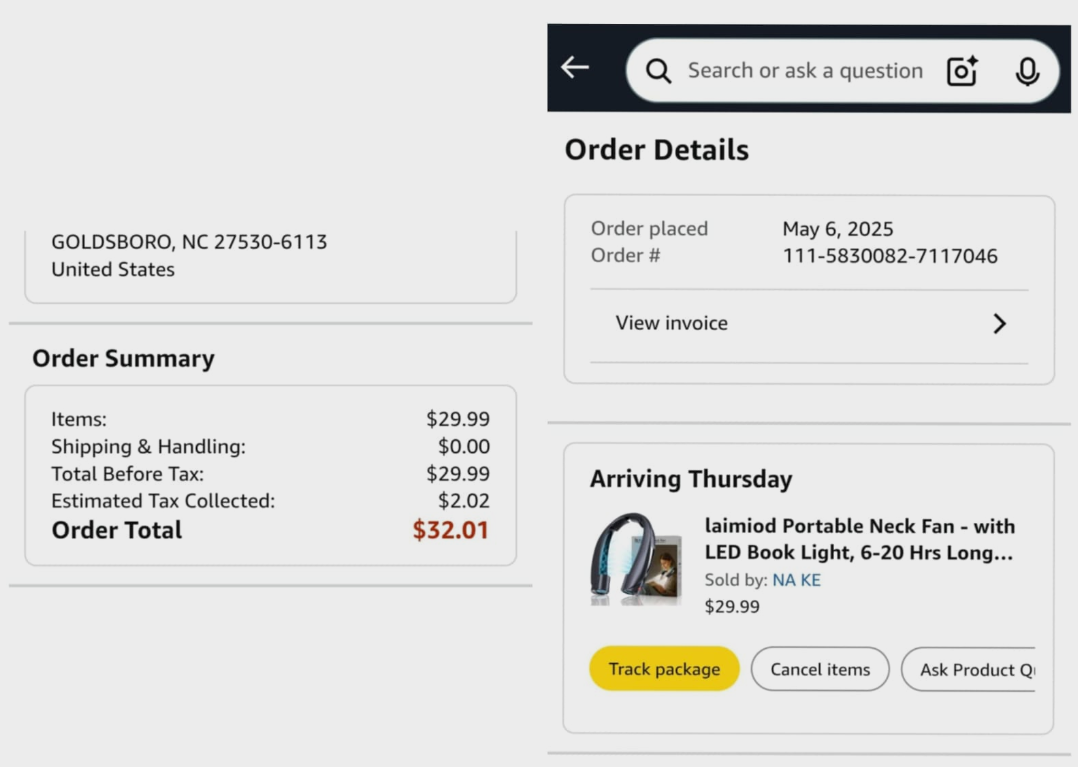The image size is (1078, 767).
Task: Open camera lens visual search
Action: tap(961, 71)
